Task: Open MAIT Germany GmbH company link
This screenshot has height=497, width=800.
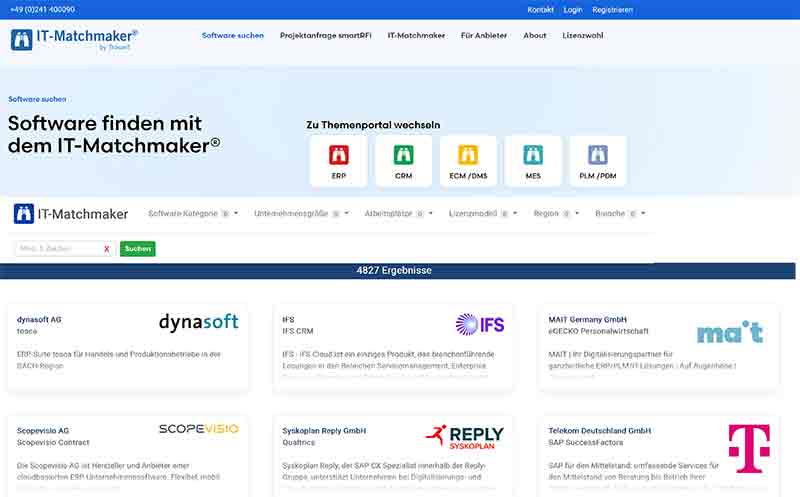Action: (587, 319)
